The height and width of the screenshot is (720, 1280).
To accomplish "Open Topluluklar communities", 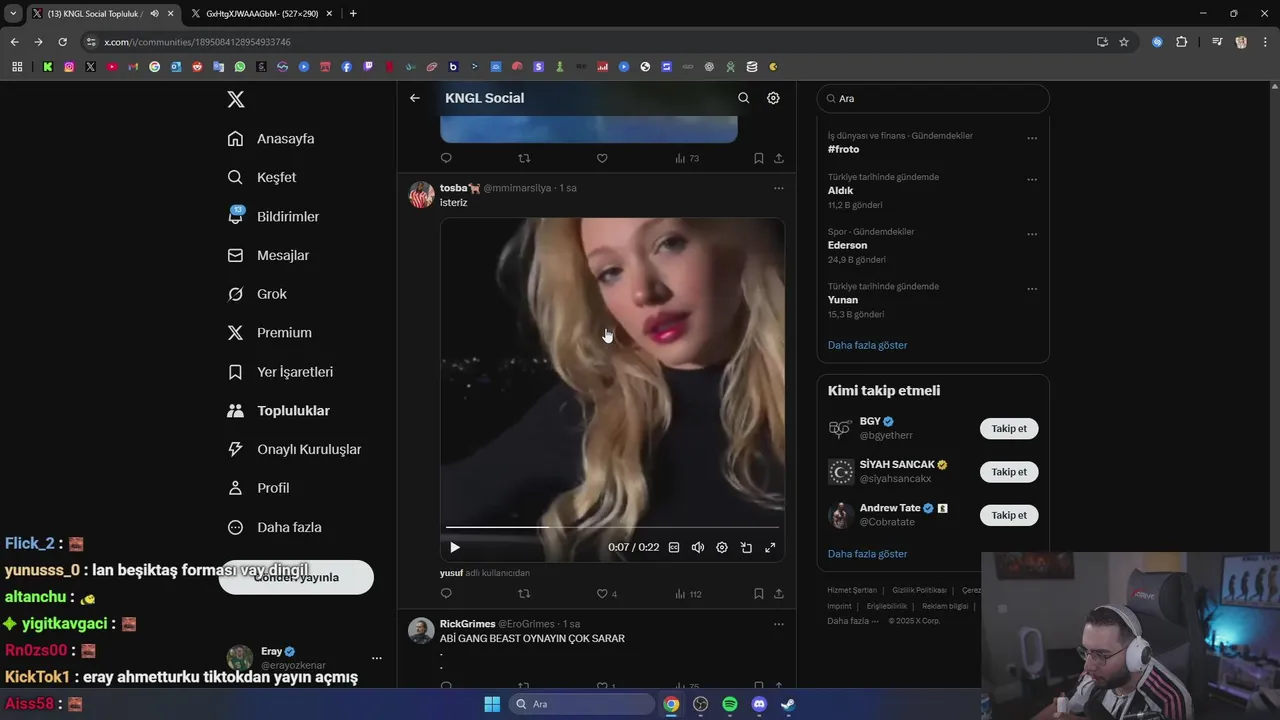I will [278, 411].
